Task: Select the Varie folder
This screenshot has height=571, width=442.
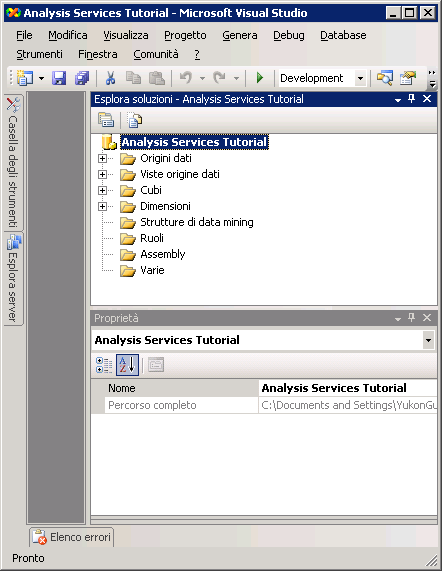Action: pos(152,271)
